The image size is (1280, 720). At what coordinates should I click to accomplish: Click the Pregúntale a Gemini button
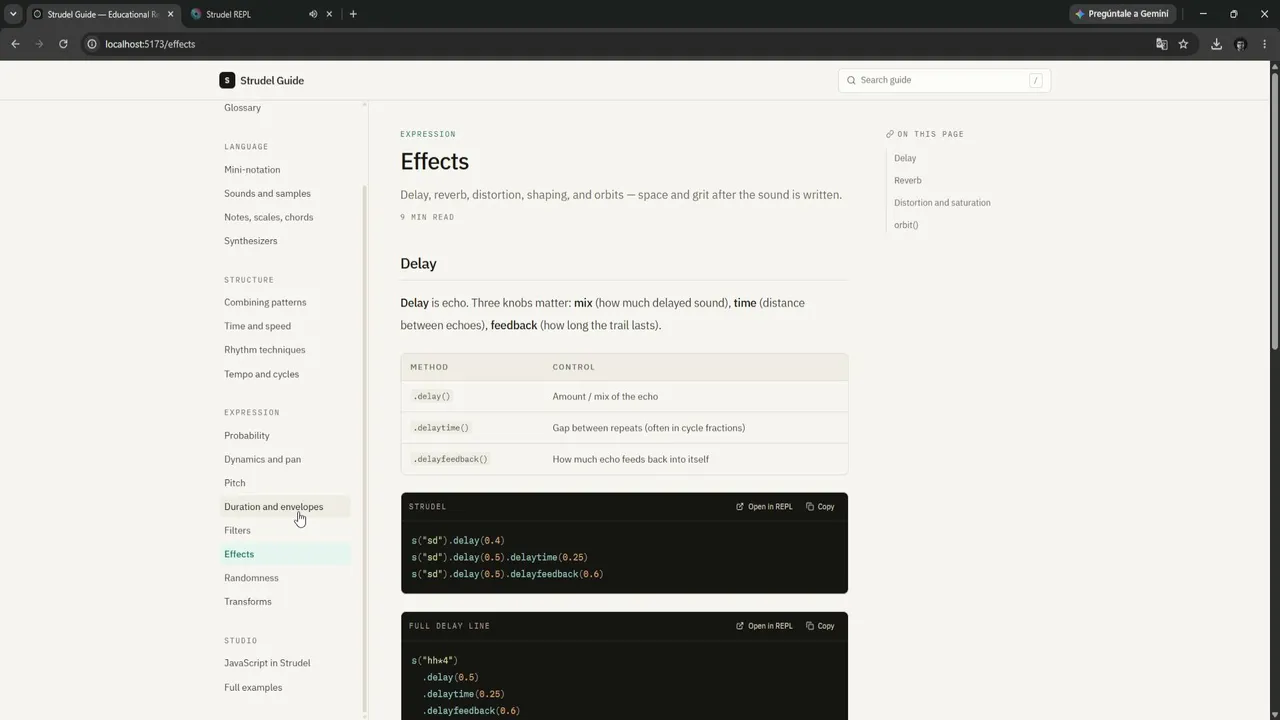click(x=1122, y=14)
